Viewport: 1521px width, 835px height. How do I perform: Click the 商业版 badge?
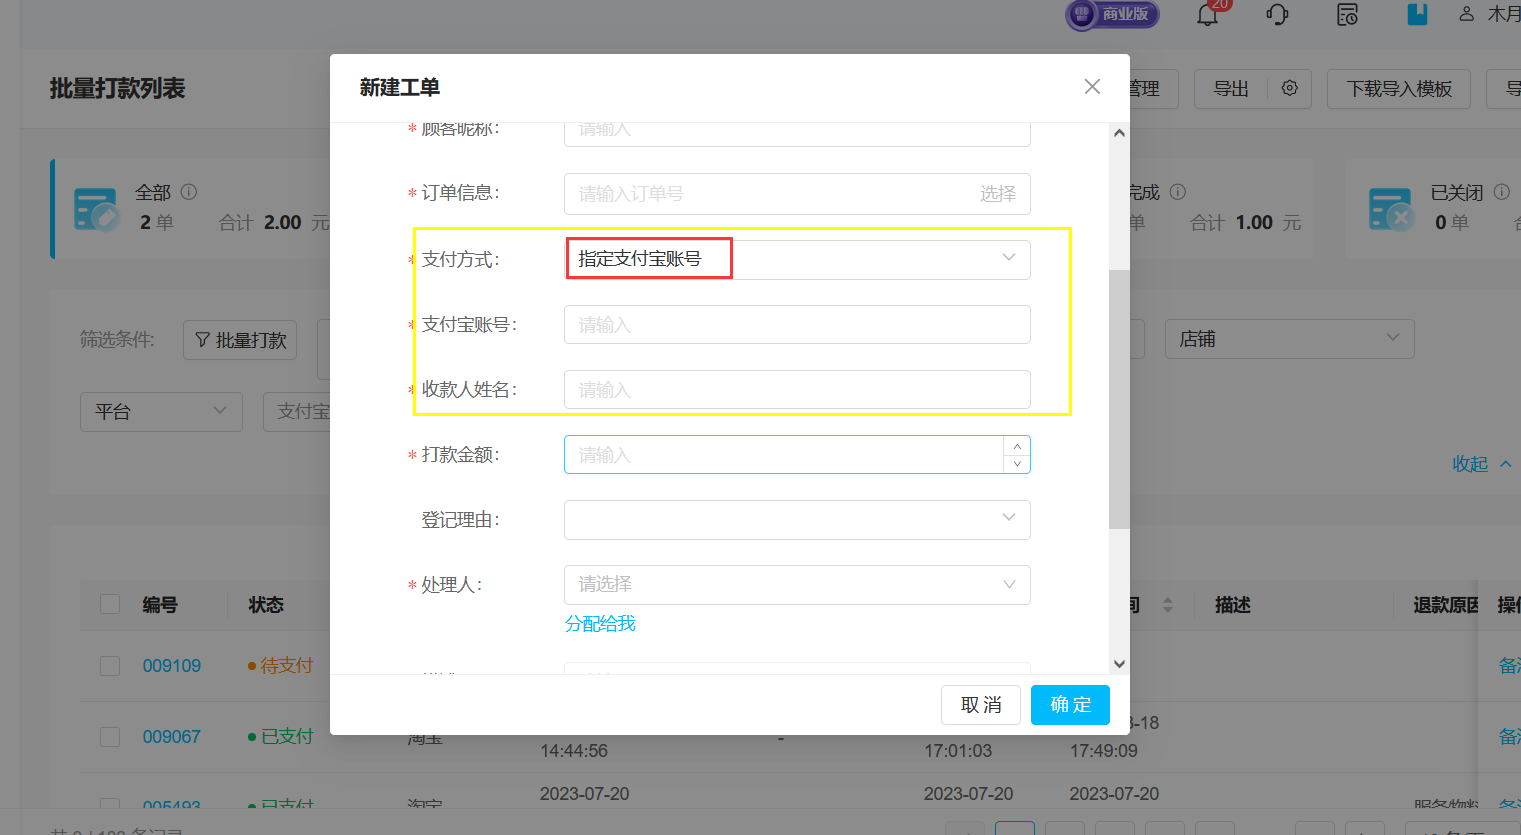tap(1112, 14)
